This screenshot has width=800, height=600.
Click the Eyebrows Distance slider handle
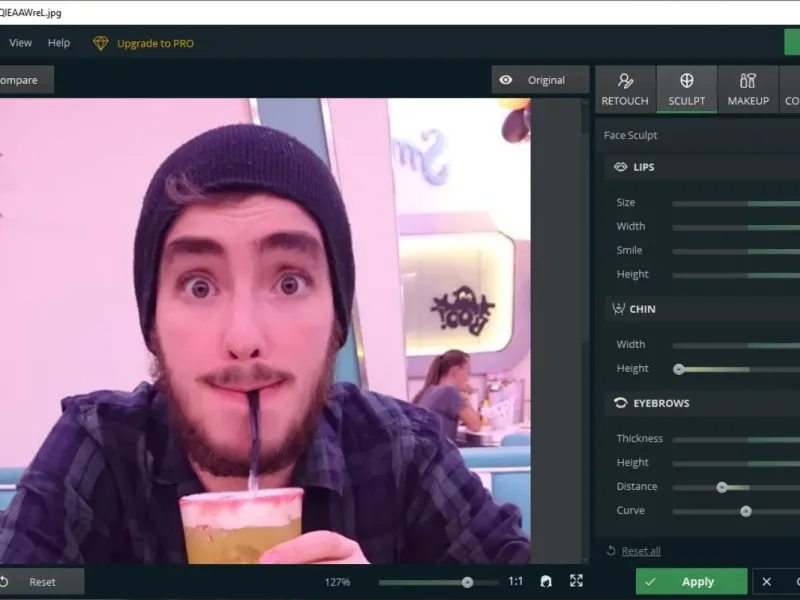click(722, 487)
